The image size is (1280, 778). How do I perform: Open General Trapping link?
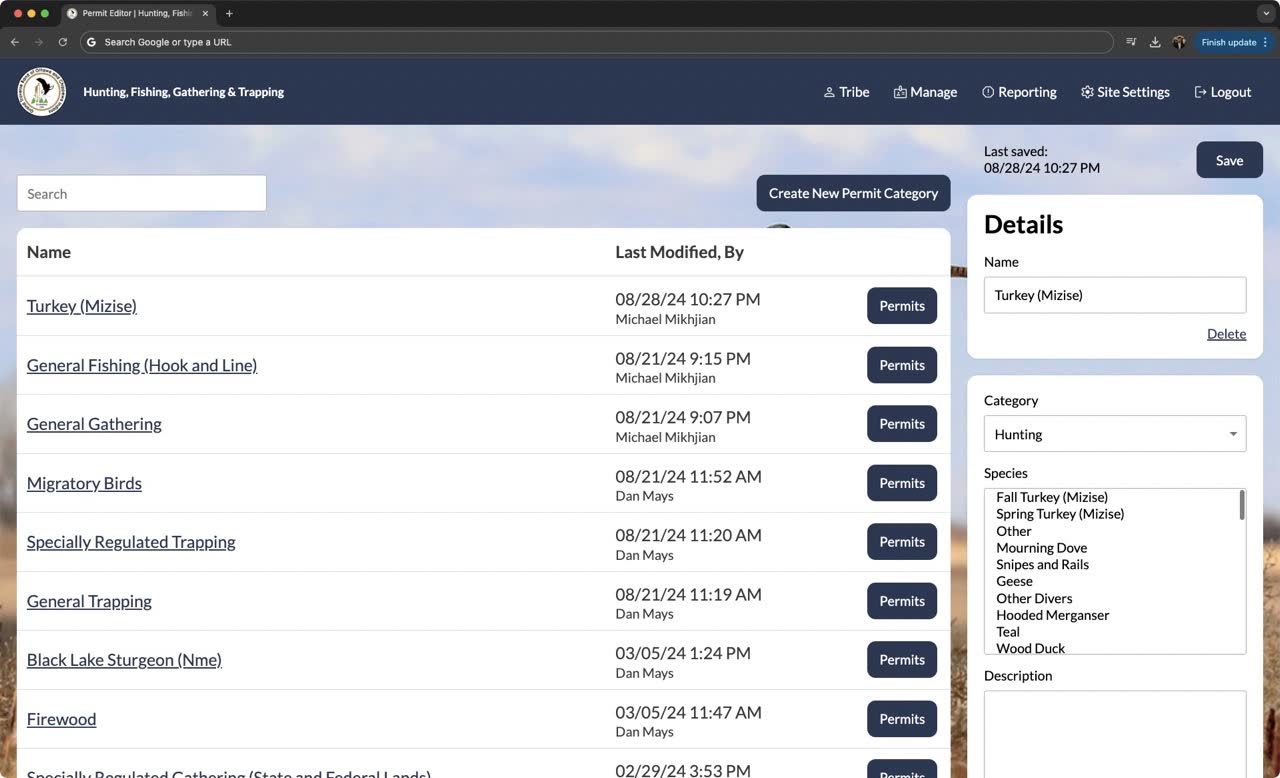click(x=89, y=601)
